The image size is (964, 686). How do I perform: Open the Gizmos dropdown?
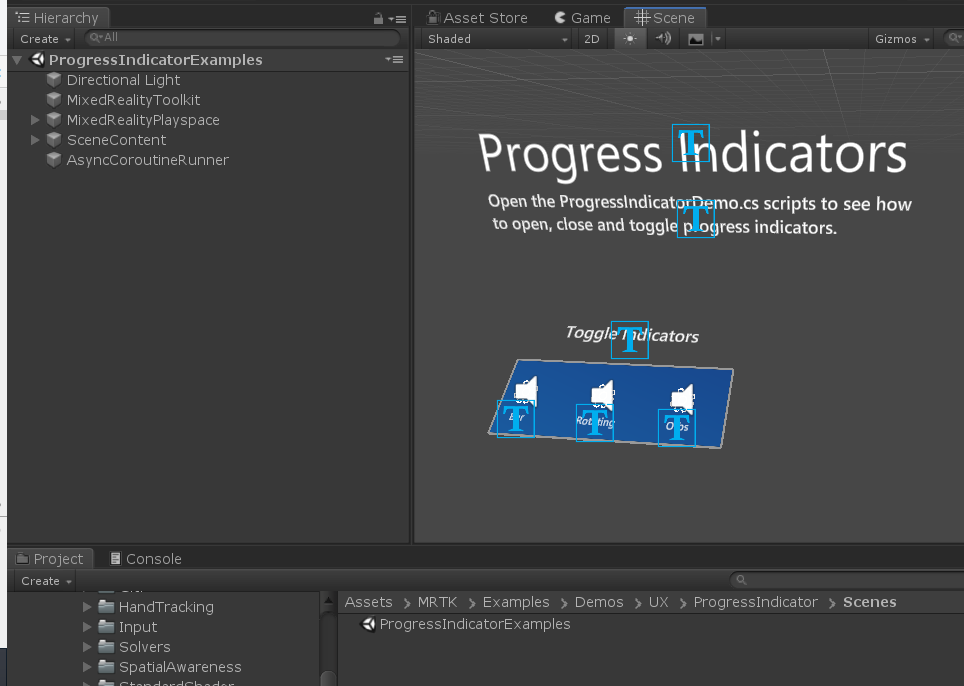pos(901,39)
